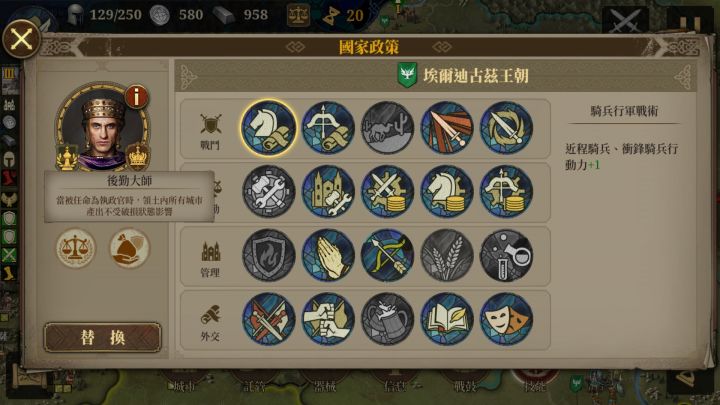720x405 pixels.
Task: Select the cavalry march tactics horse policy
Action: (269, 128)
